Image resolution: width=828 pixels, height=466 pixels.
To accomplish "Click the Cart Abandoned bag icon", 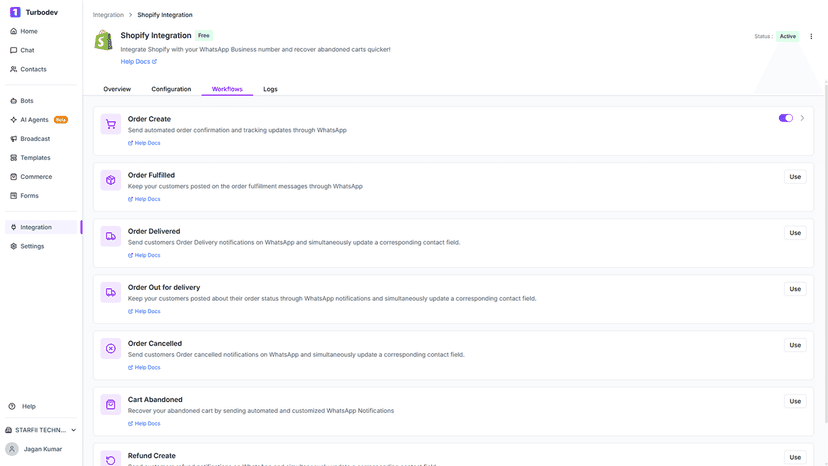I will (x=110, y=404).
